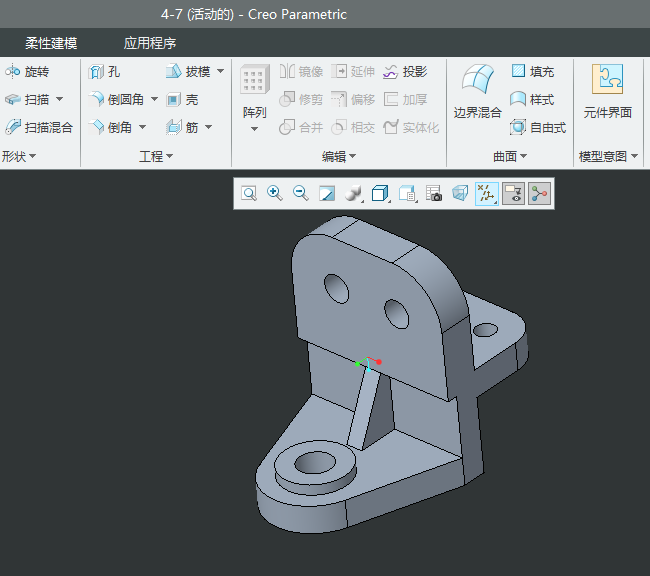
Task: Open the Pattern (阵列) dropdown arrow
Action: tap(254, 129)
